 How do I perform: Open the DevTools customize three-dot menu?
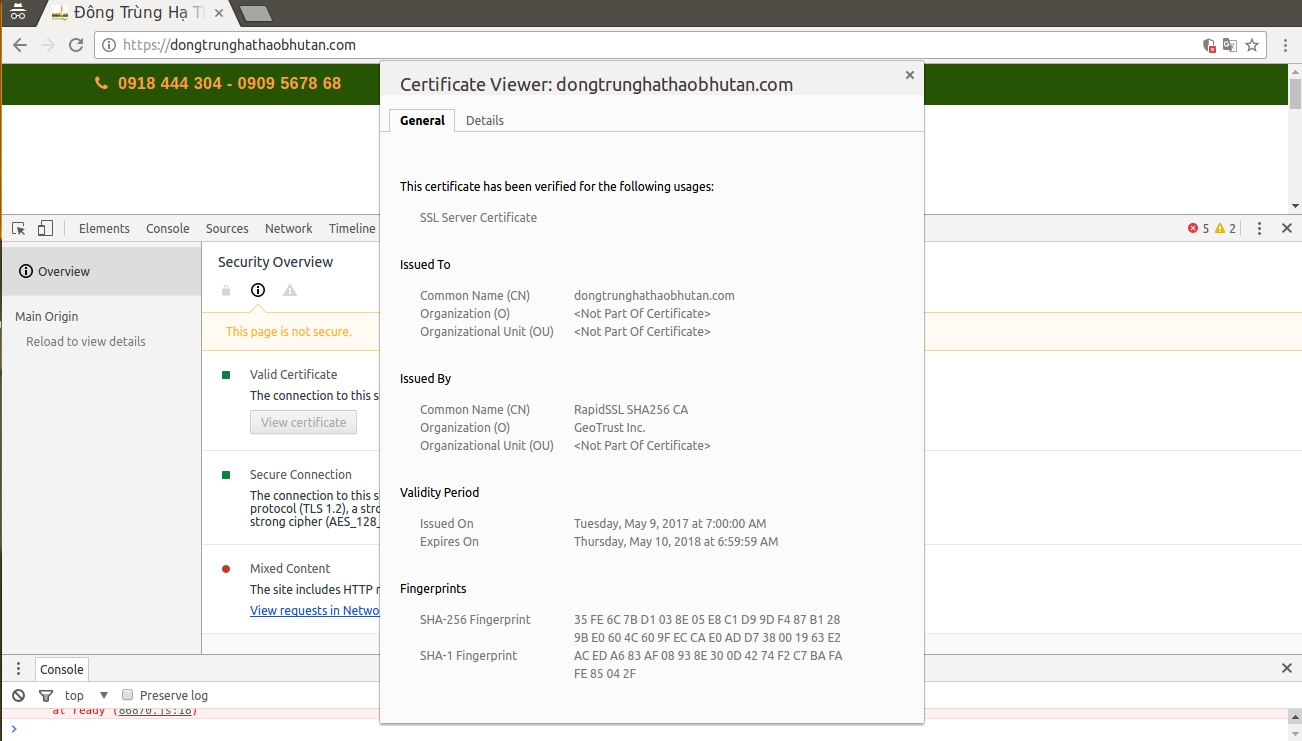click(x=1260, y=228)
